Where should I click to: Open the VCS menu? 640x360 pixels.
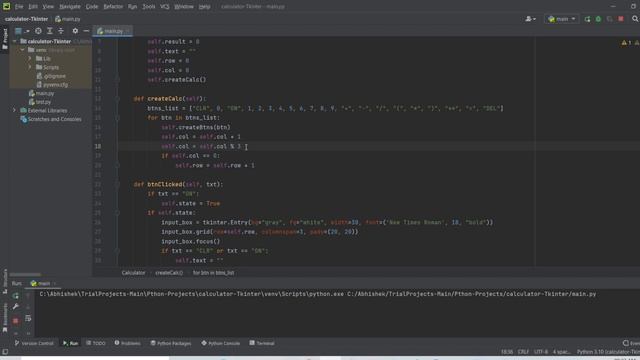[164, 7]
